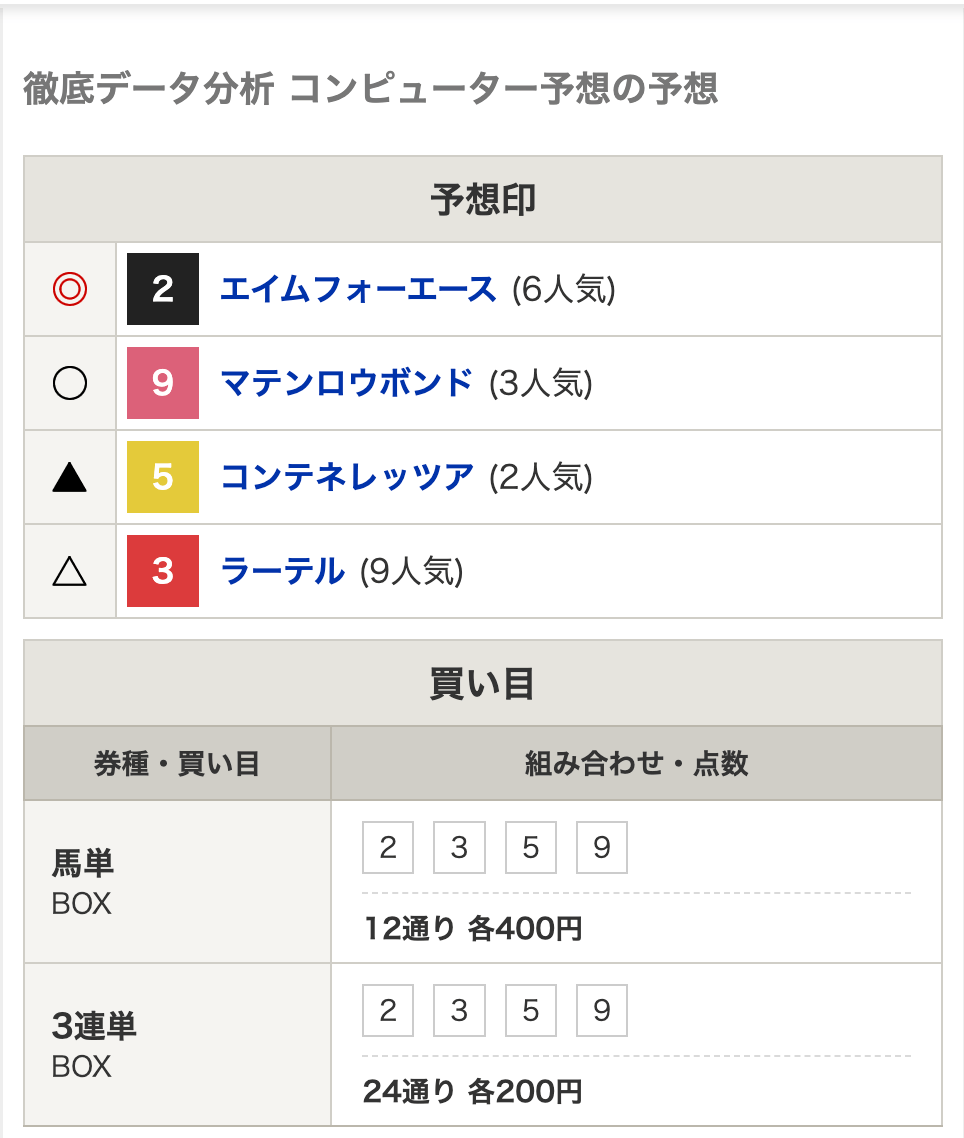Click the 買い目 section header

(x=483, y=683)
